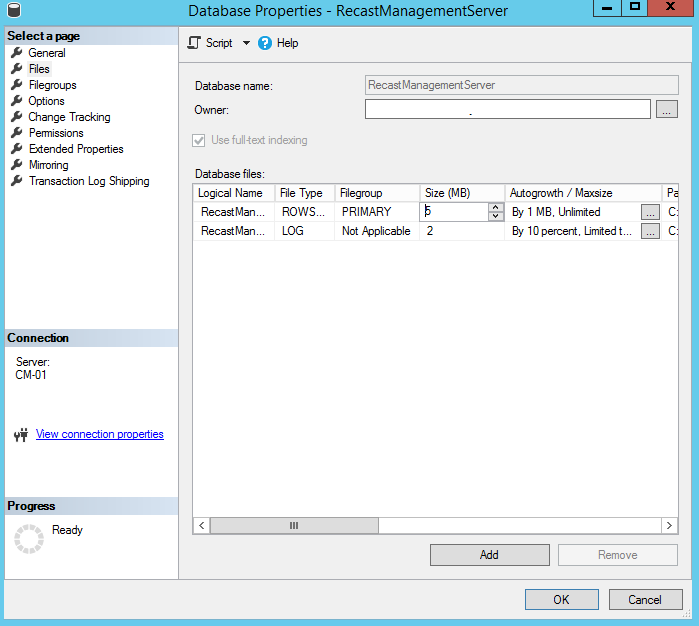
Task: Click the File Type column header
Action: click(x=305, y=193)
